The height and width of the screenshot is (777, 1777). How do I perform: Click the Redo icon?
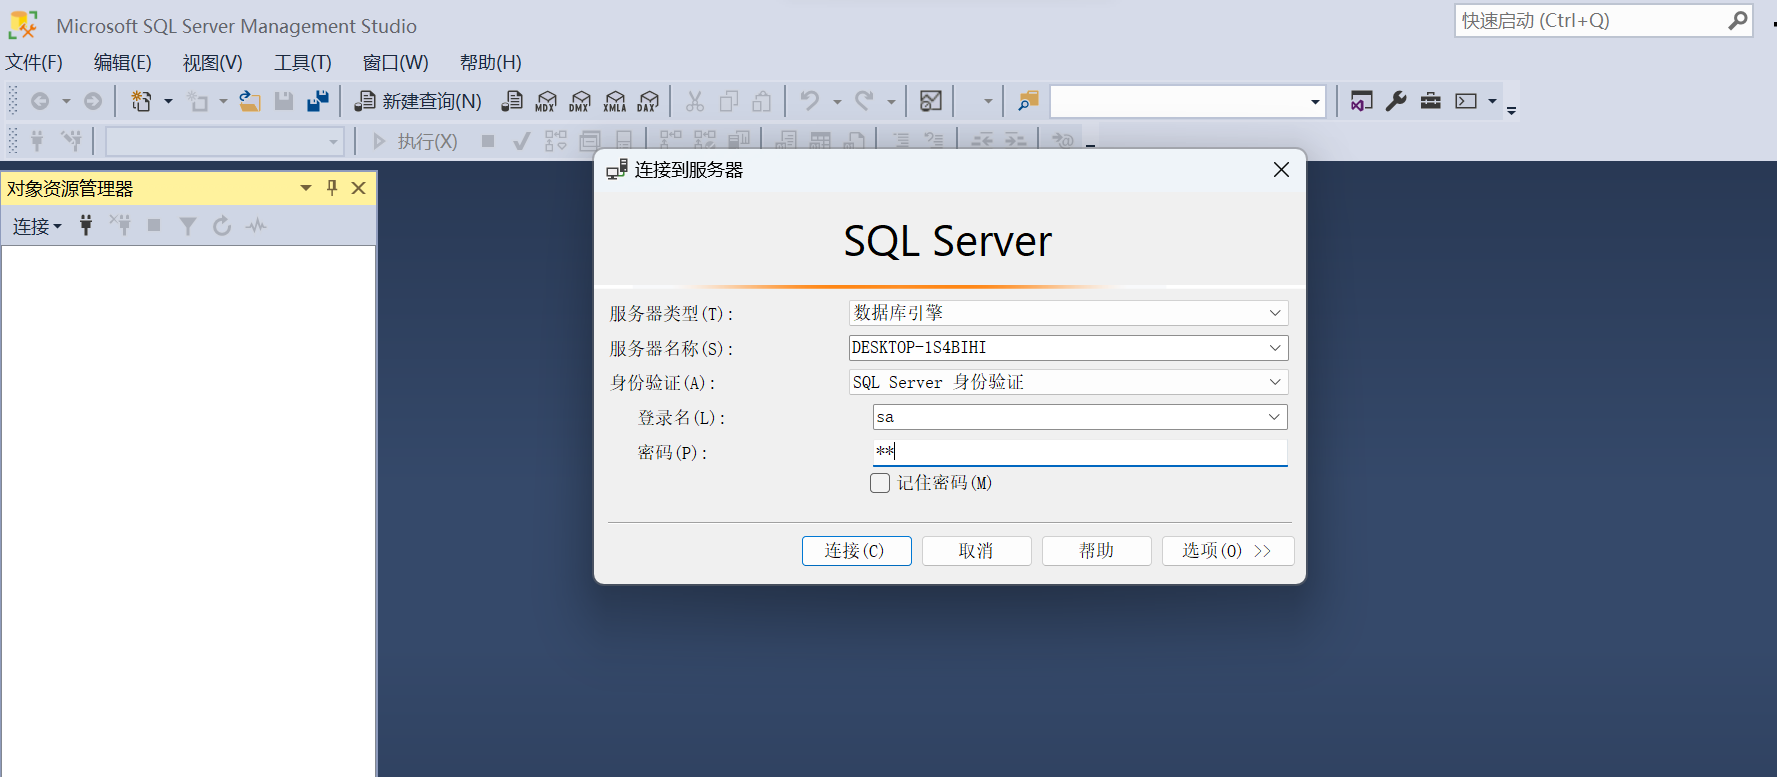click(864, 101)
